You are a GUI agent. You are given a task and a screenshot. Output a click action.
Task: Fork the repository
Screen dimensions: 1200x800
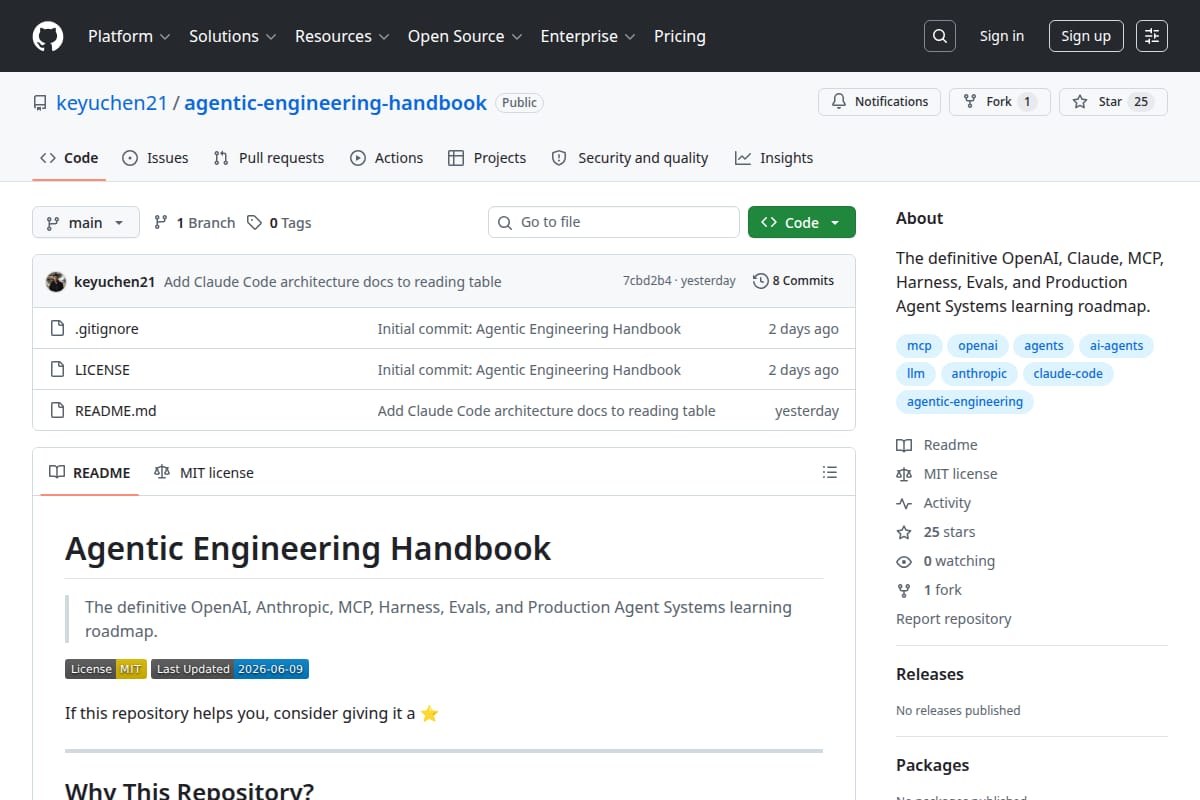999,102
